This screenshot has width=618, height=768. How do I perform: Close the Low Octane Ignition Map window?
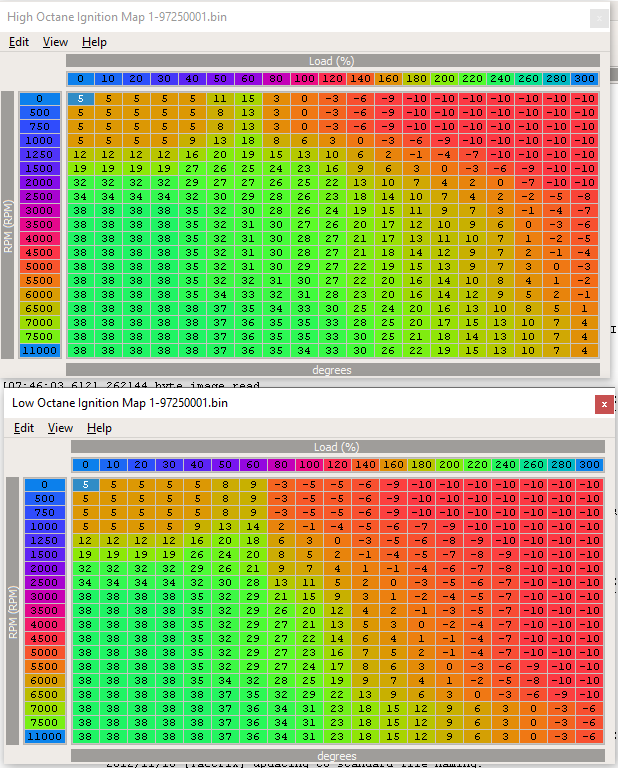click(603, 404)
